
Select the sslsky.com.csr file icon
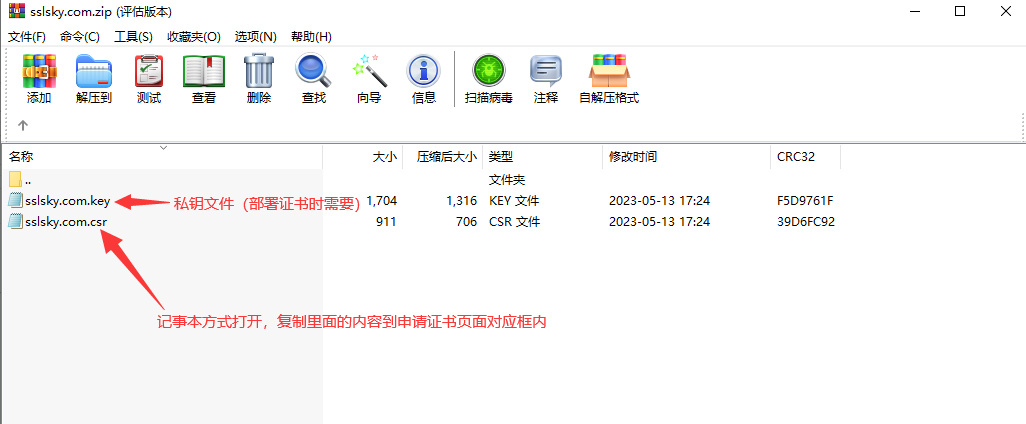pos(15,222)
